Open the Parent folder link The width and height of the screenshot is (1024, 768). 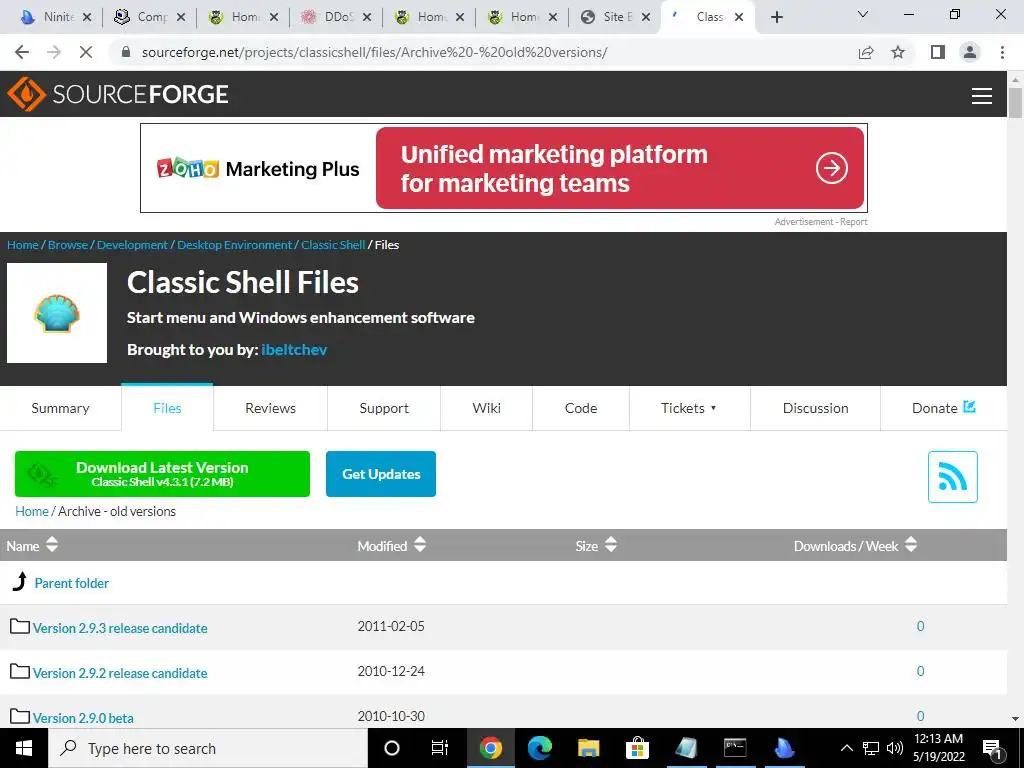point(72,583)
